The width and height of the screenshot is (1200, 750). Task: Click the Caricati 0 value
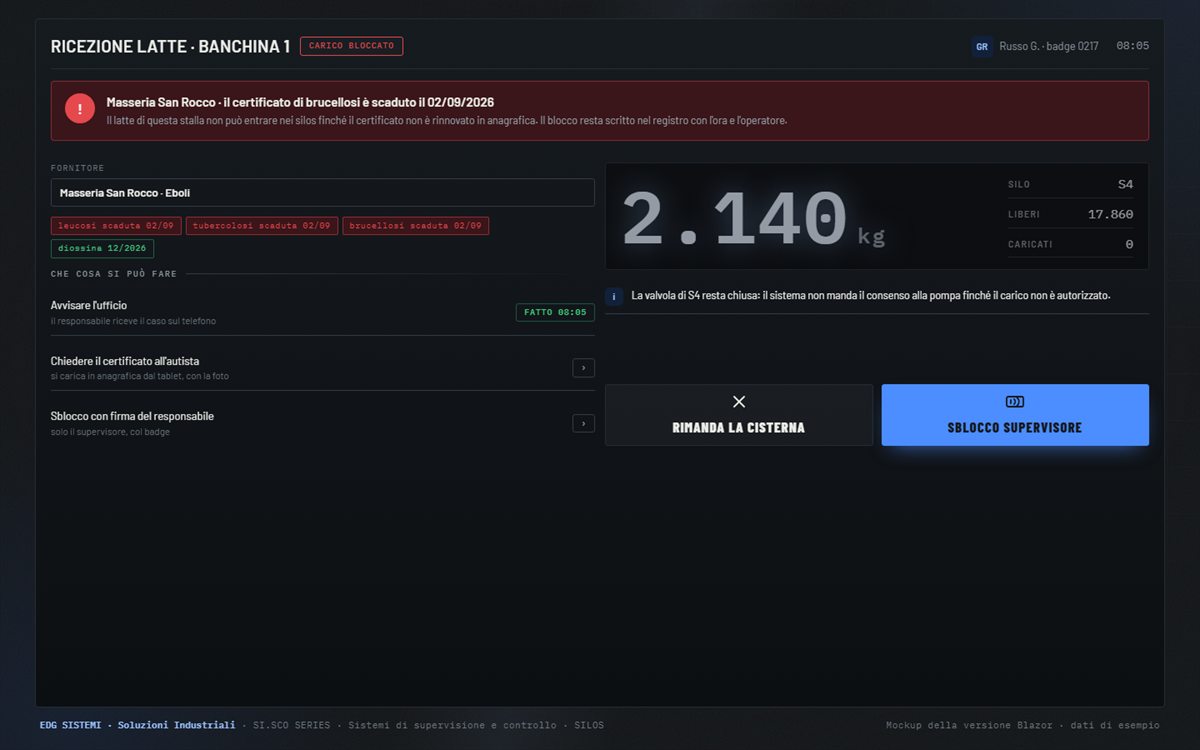tap(1129, 244)
